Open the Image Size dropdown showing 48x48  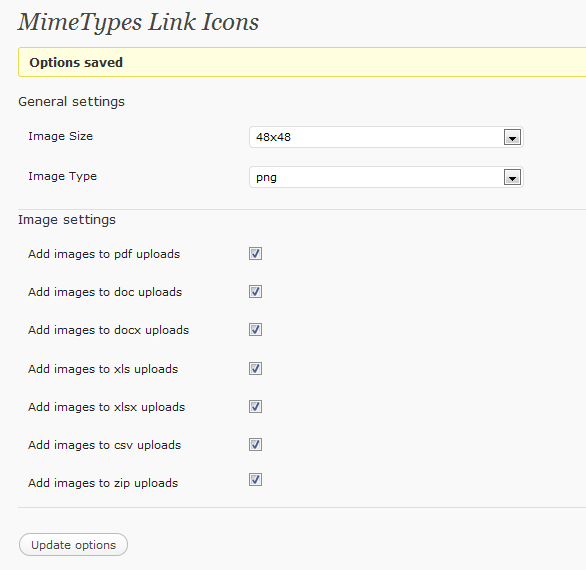click(386, 137)
